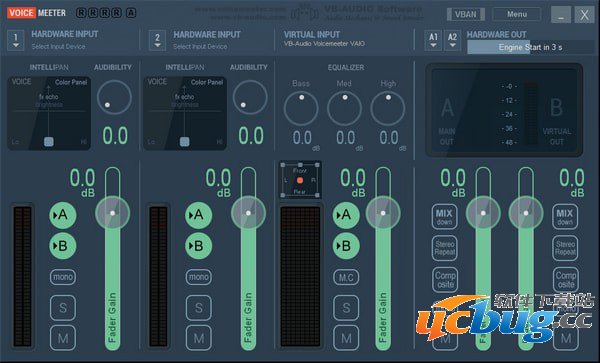
Task: Click Audibility knob of Hardware Input 2
Action: pyautogui.click(x=250, y=97)
